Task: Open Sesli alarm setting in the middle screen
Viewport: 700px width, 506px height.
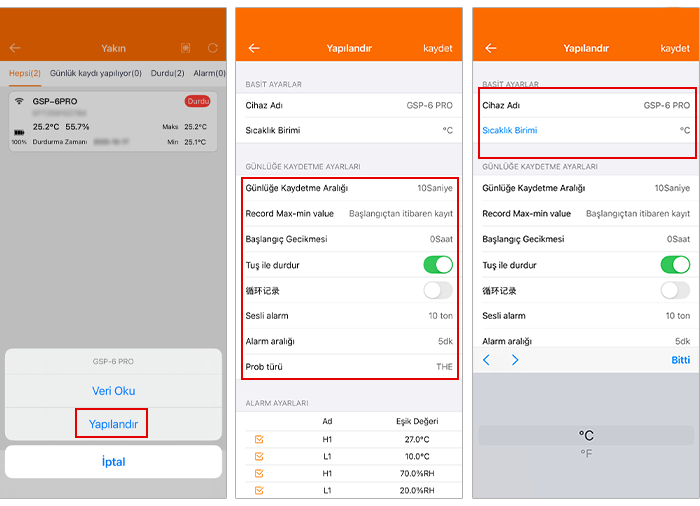Action: [x=349, y=316]
